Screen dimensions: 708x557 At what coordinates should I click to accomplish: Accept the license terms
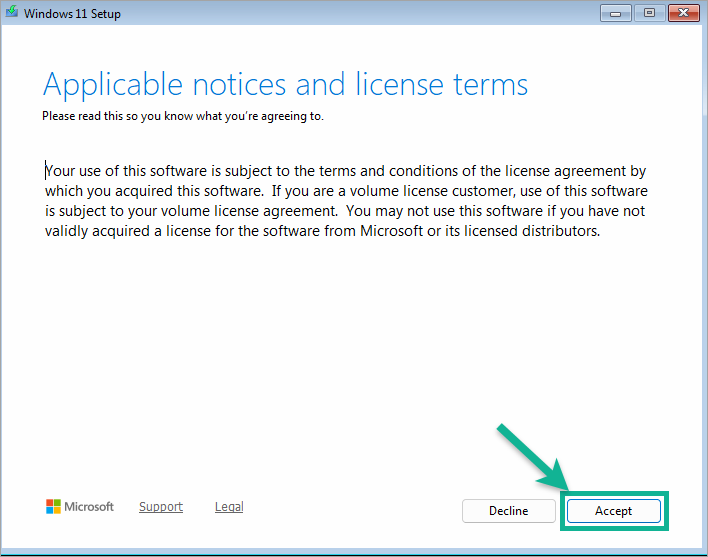[614, 511]
